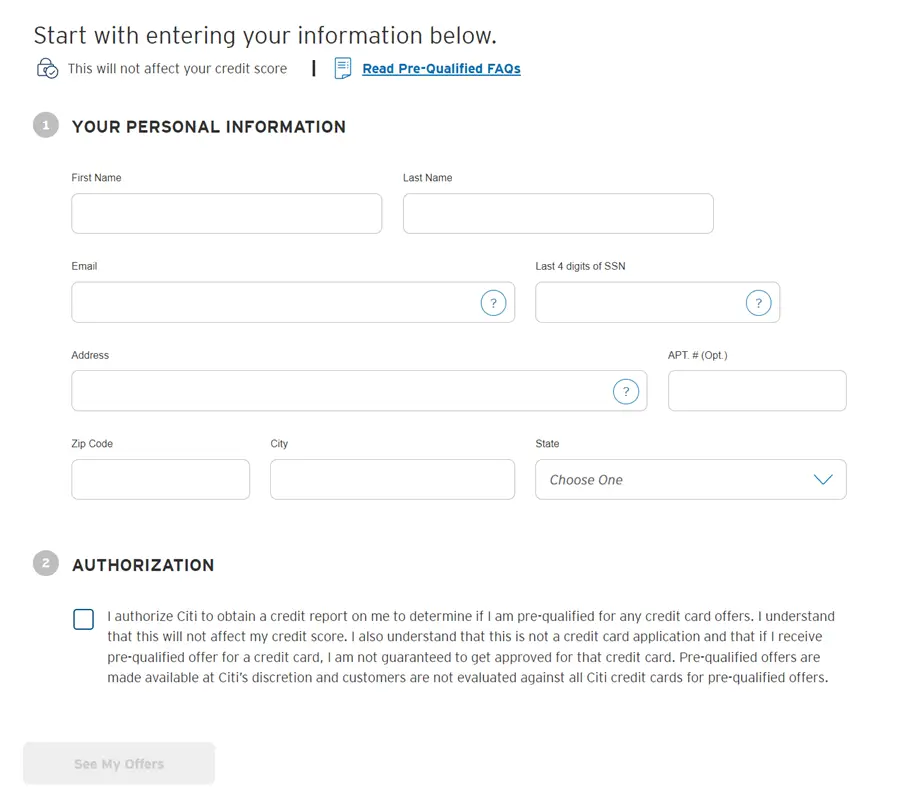Click the SSN help question mark icon
The width and height of the screenshot is (903, 806).
pos(758,303)
